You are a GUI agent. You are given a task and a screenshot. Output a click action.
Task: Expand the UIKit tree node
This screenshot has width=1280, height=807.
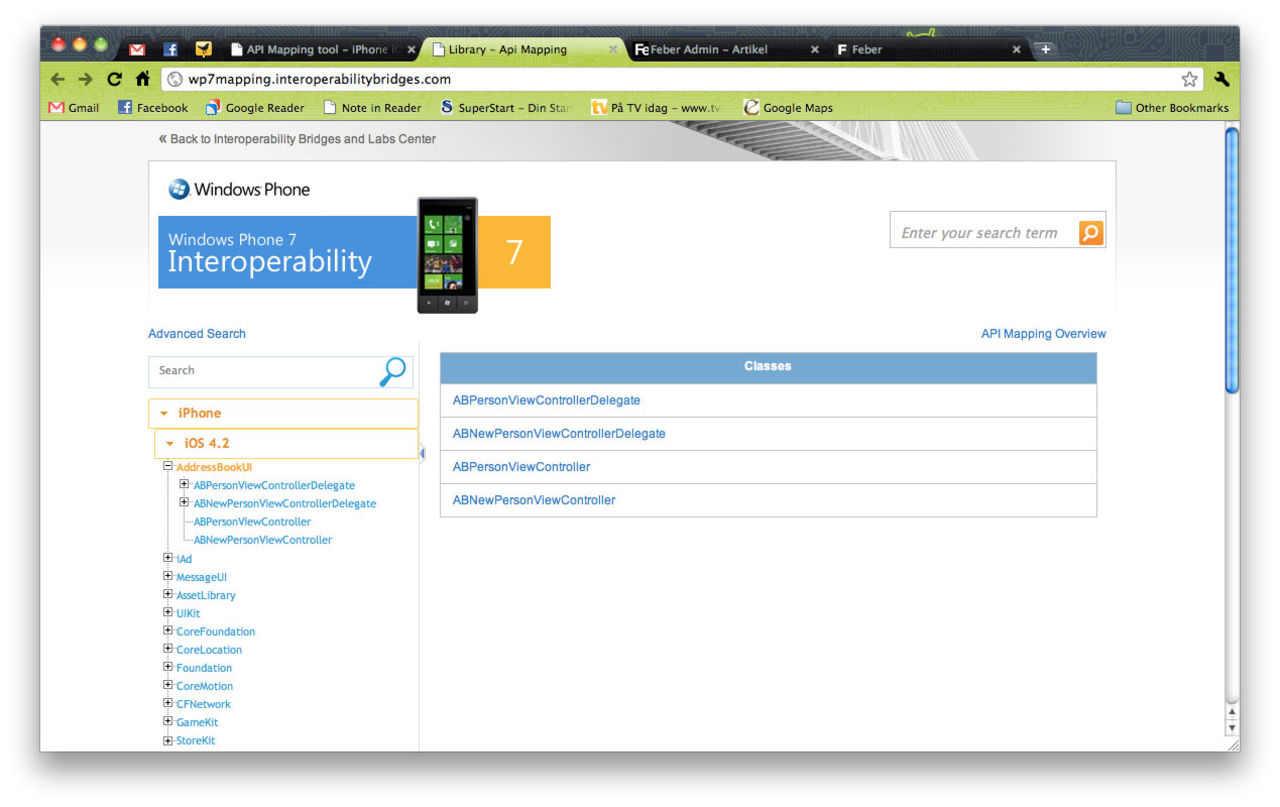[168, 612]
